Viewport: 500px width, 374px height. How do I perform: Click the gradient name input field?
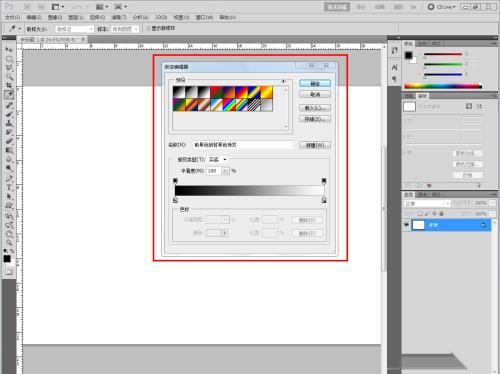243,145
